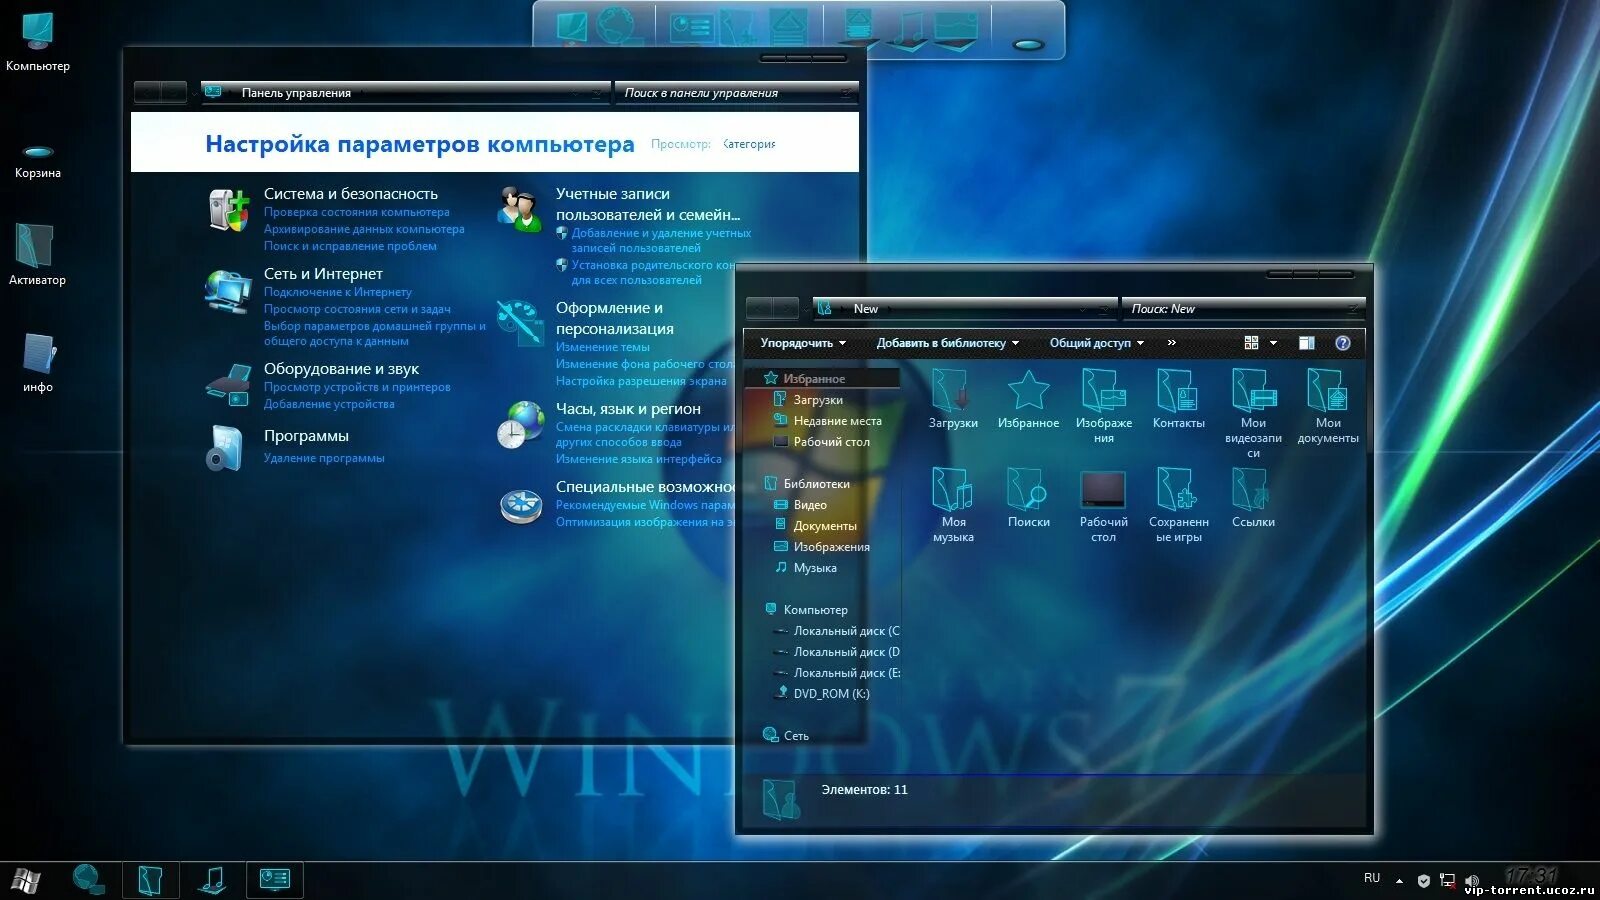Select Недавние места in the navigation pane
Image resolution: width=1600 pixels, height=900 pixels.
click(837, 421)
